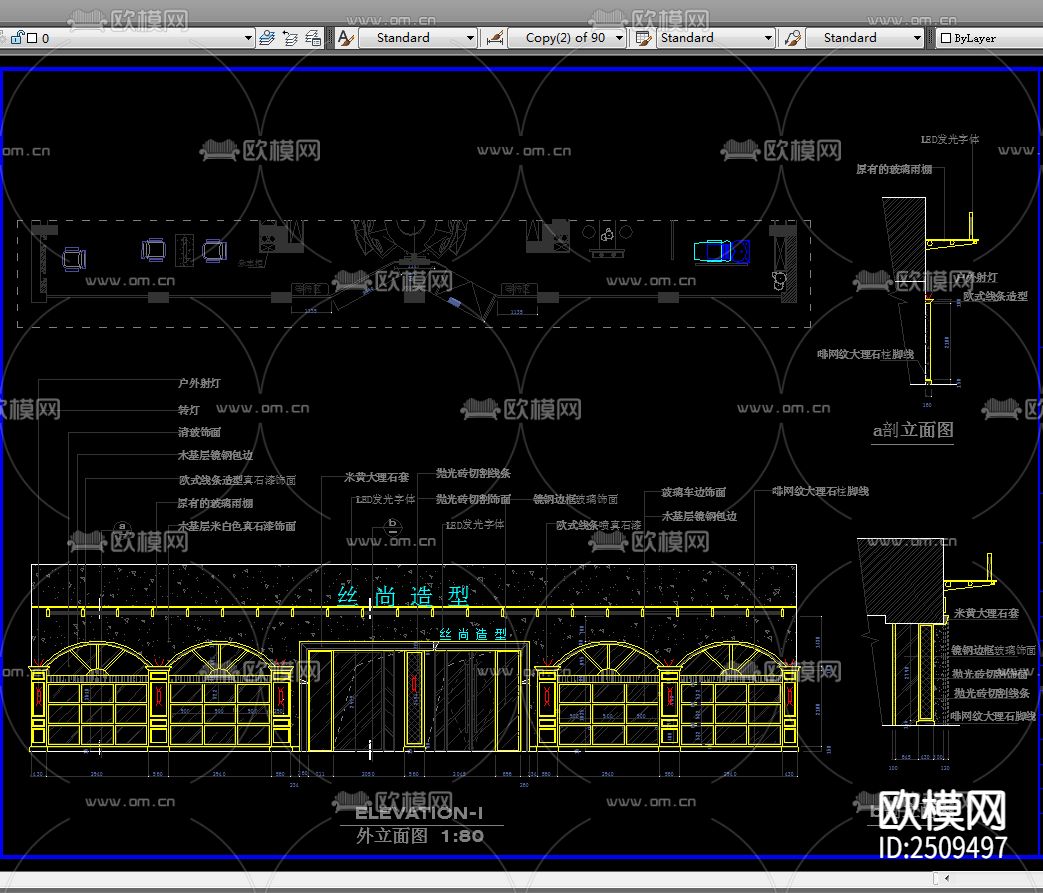Select the 米黄大理石套 annotation label
Viewport: 1043px width, 893px height.
376,477
